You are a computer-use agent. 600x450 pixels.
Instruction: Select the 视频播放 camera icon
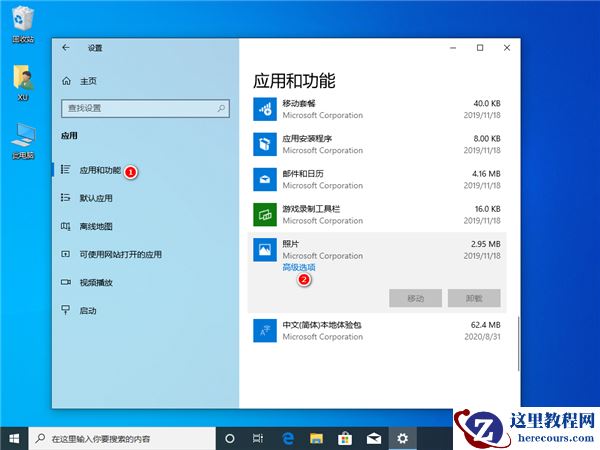[65, 282]
